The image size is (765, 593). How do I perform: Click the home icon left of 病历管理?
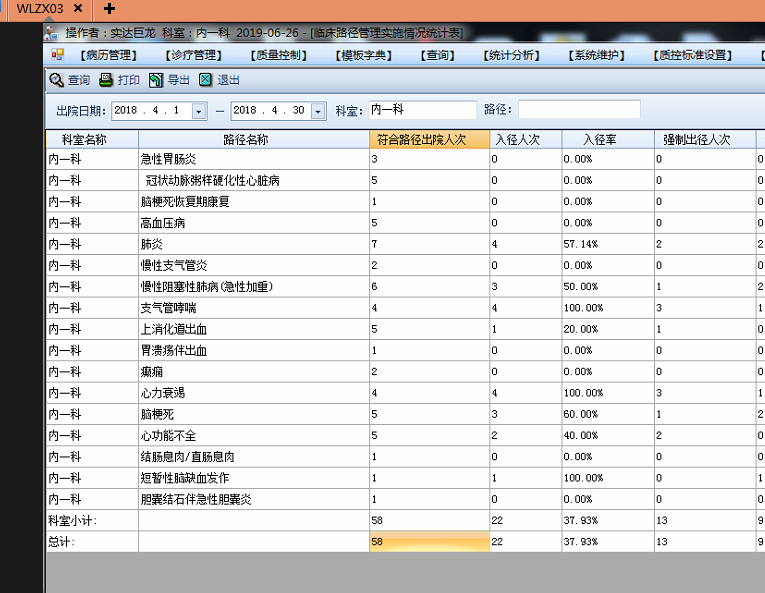coord(58,55)
